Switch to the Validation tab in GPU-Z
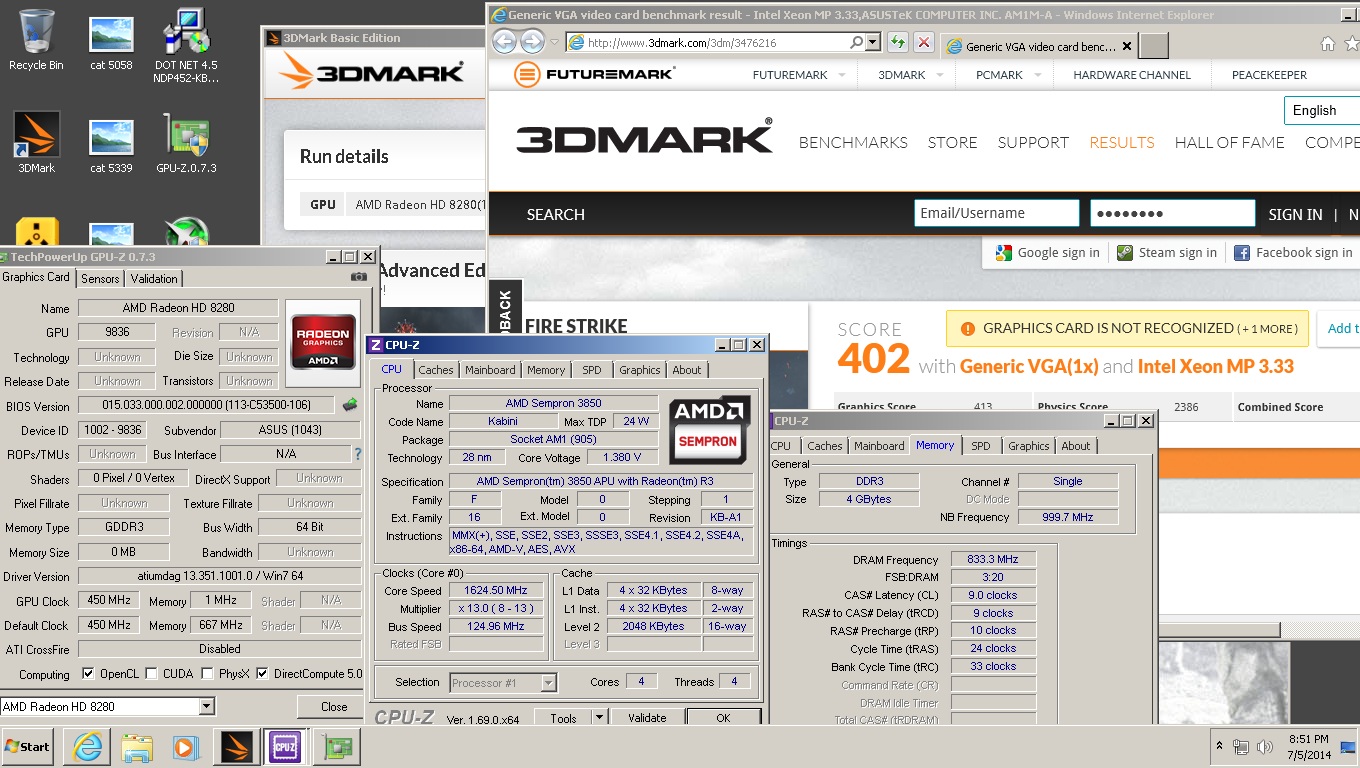1360x768 pixels. pos(154,279)
